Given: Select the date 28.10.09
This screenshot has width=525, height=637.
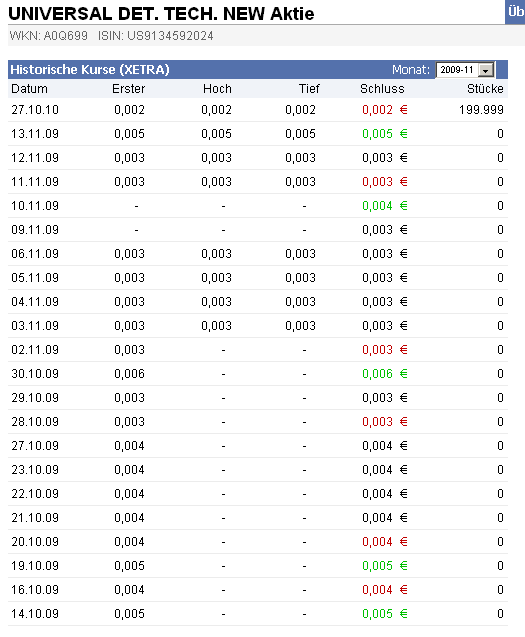Looking at the screenshot, I should [x=35, y=421].
